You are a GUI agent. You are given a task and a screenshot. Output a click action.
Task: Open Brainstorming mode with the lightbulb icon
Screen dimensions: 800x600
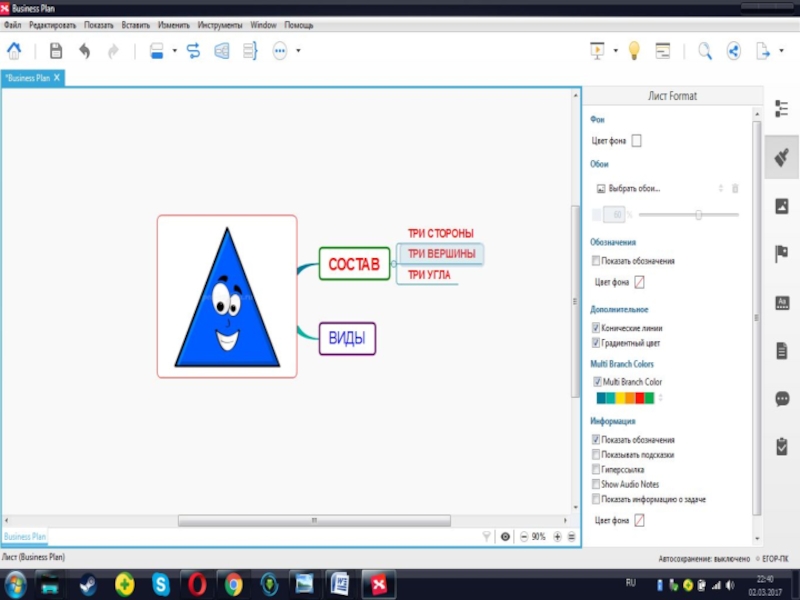pyautogui.click(x=633, y=51)
